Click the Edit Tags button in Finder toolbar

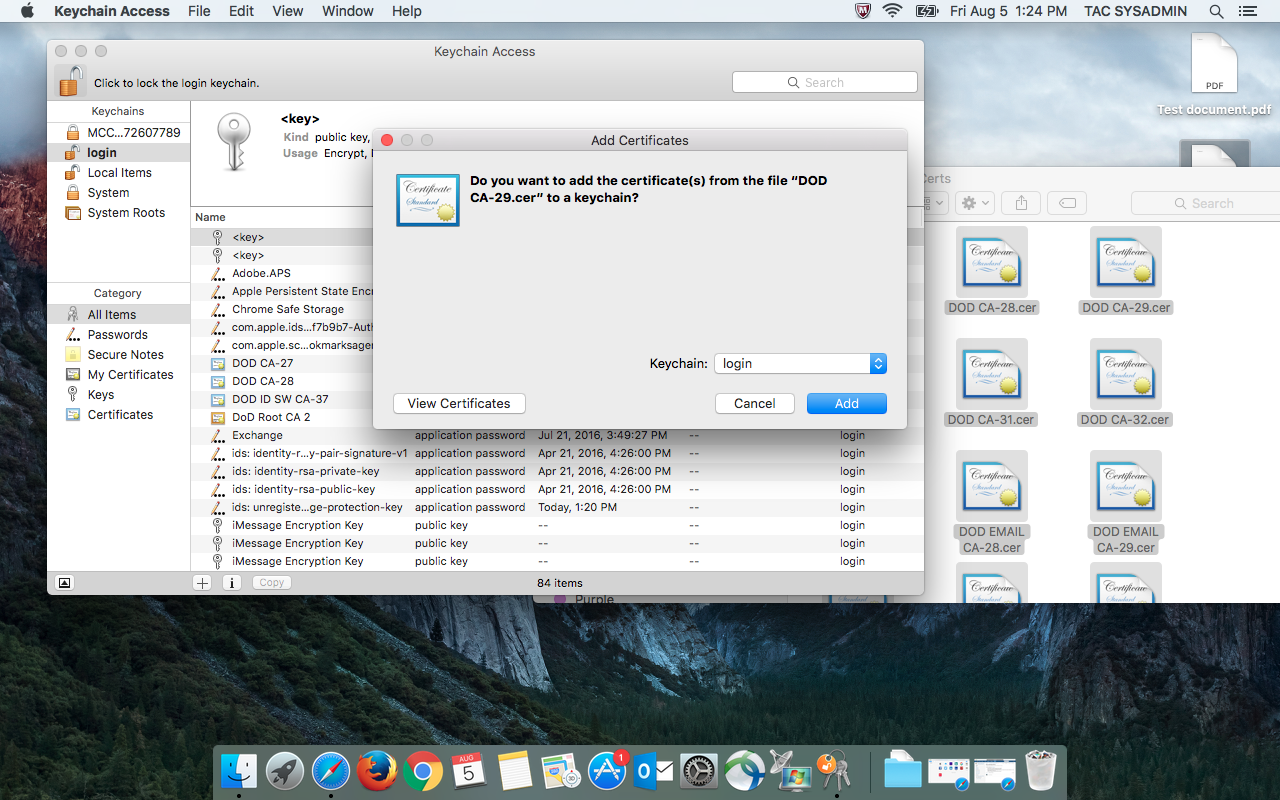(x=1067, y=203)
